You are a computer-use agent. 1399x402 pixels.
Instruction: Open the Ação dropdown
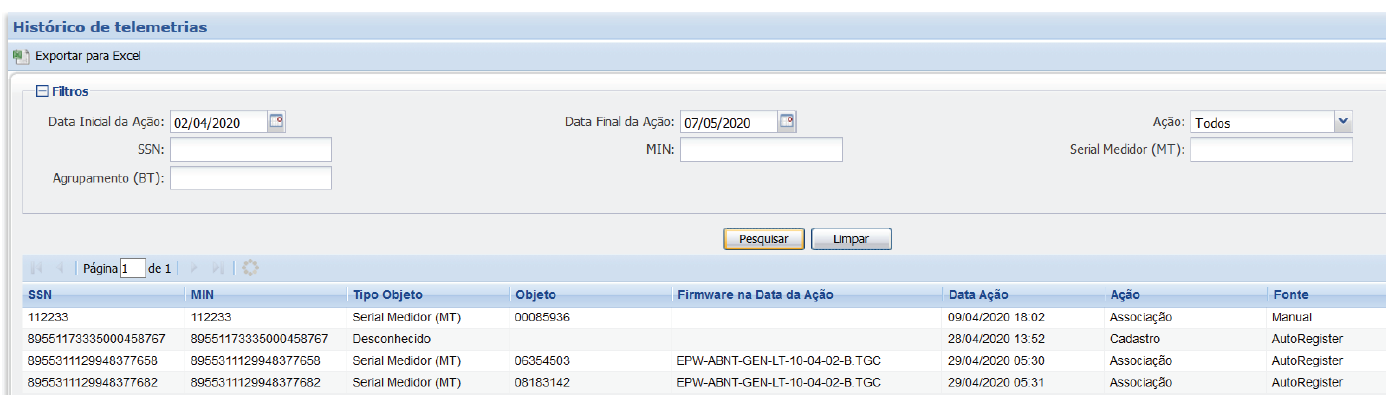pyautogui.click(x=1342, y=122)
